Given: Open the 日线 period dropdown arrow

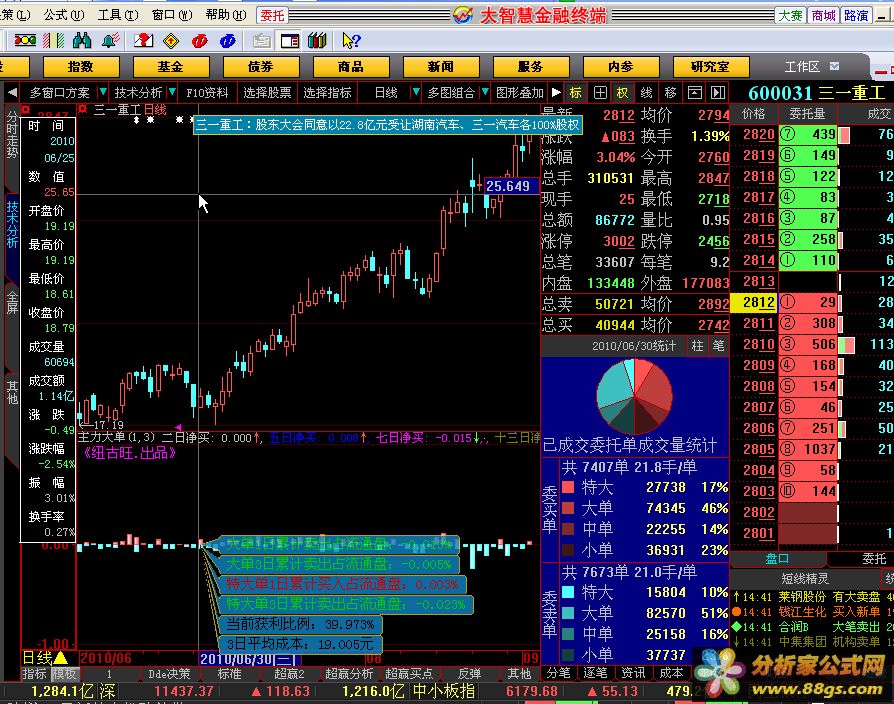Looking at the screenshot, I should 416,91.
